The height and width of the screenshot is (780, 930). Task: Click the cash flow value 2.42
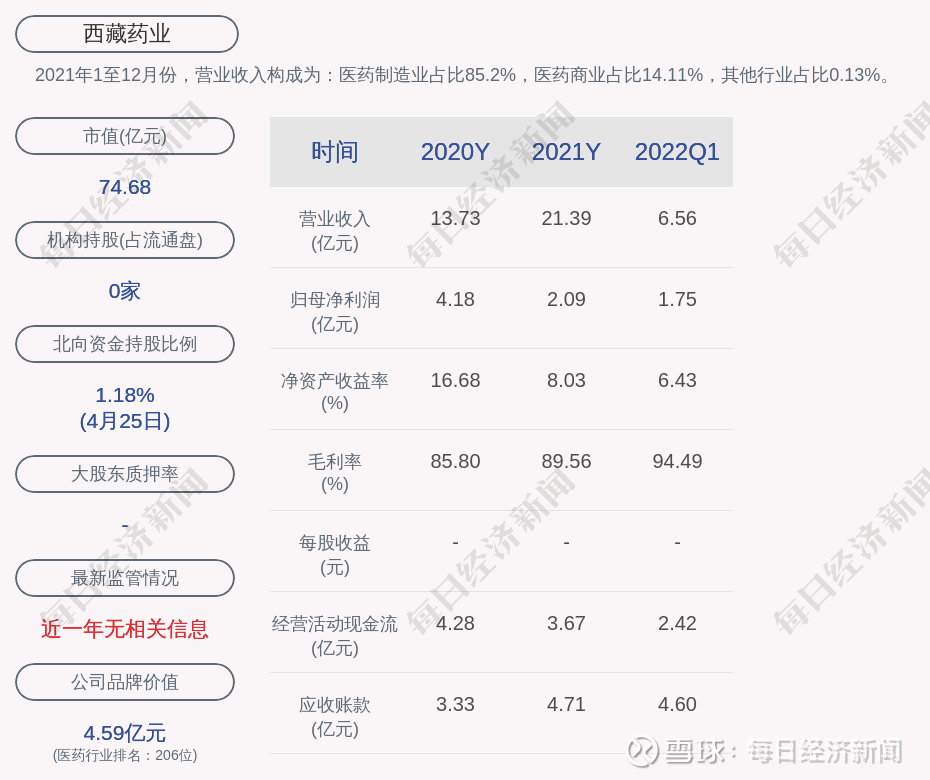tap(677, 623)
